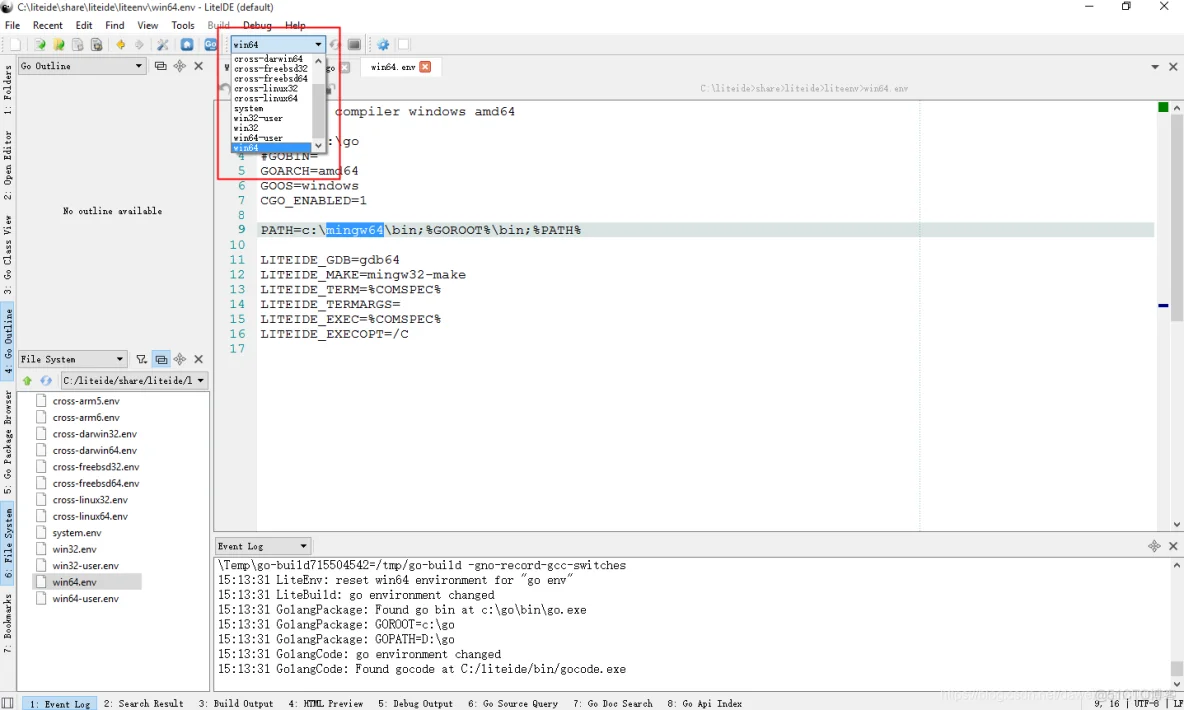Go forward with the grey arrow icon

pos(139,45)
